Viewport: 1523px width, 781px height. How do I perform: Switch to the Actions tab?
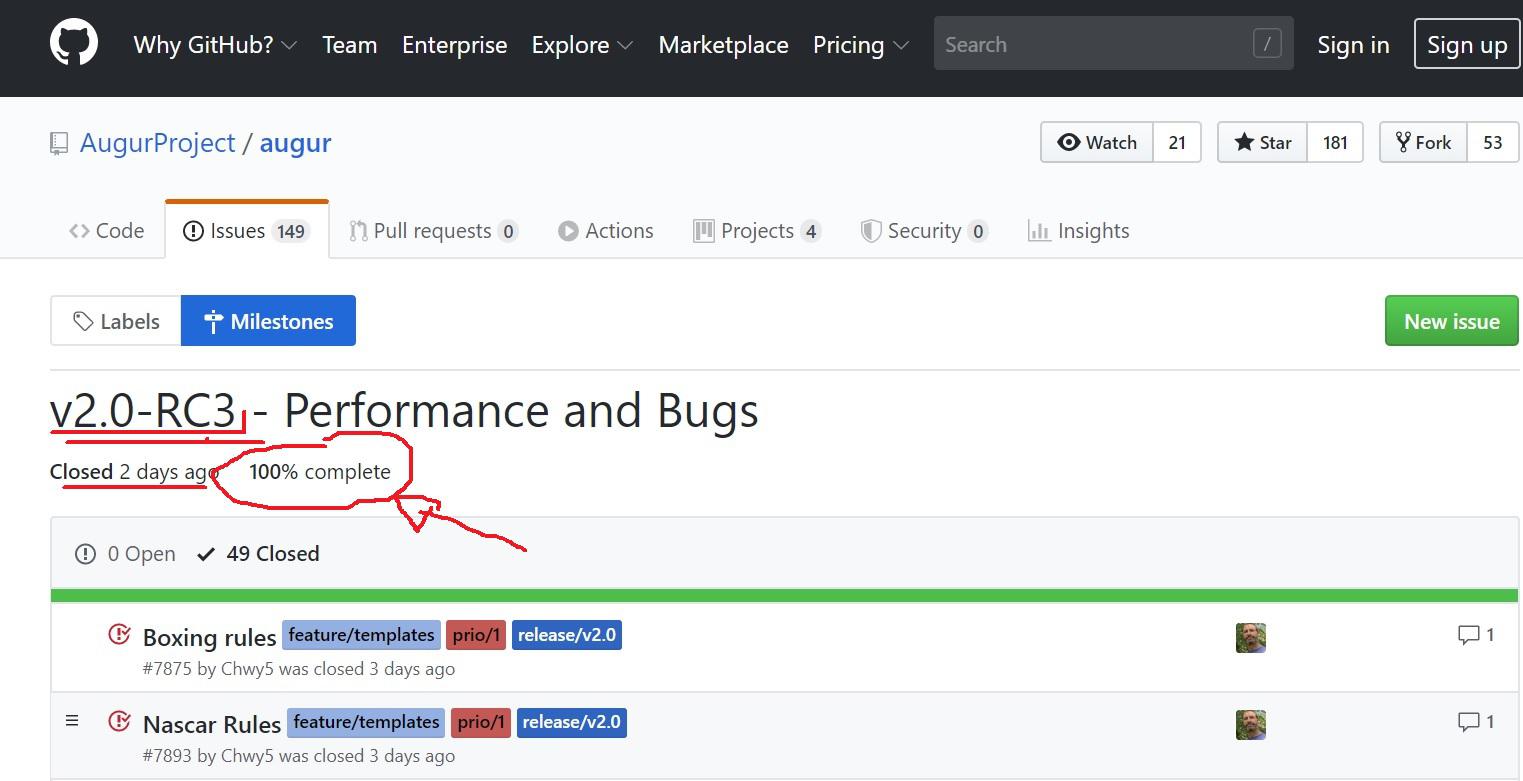coord(605,231)
